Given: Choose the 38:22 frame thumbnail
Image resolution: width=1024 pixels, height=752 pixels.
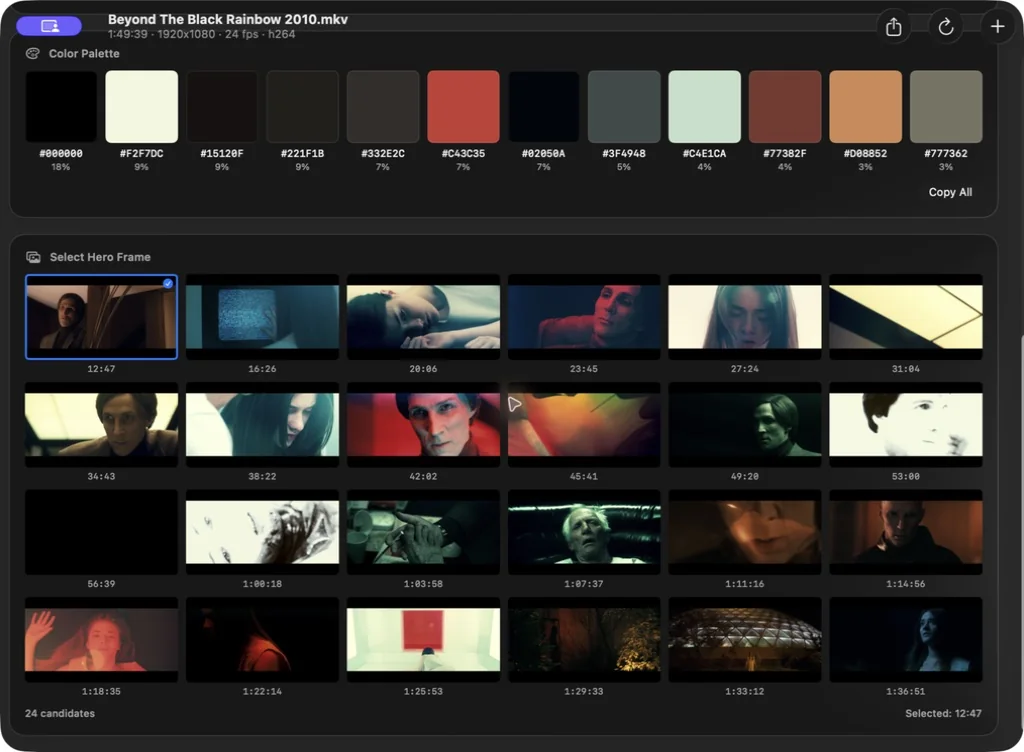Looking at the screenshot, I should pyautogui.click(x=262, y=424).
